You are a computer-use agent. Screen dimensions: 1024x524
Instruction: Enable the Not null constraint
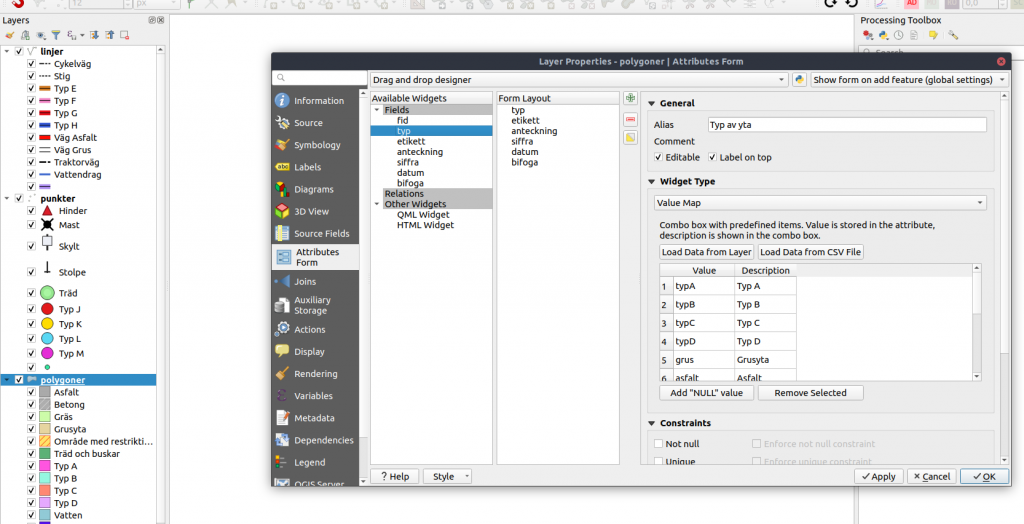click(x=658, y=444)
